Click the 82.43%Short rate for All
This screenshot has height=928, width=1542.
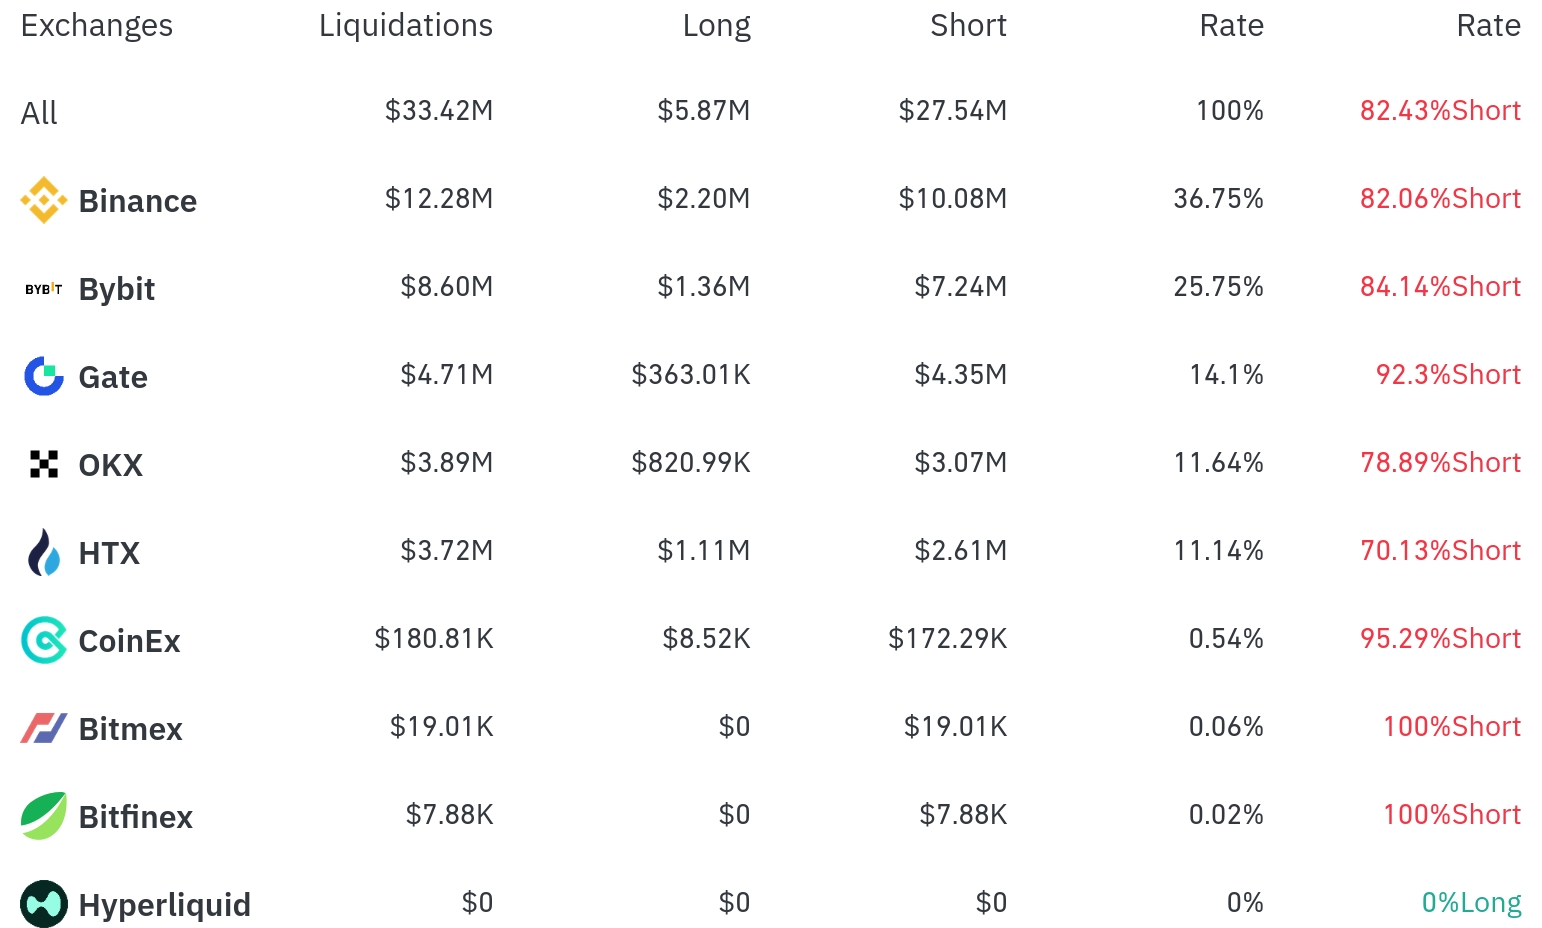(1440, 111)
